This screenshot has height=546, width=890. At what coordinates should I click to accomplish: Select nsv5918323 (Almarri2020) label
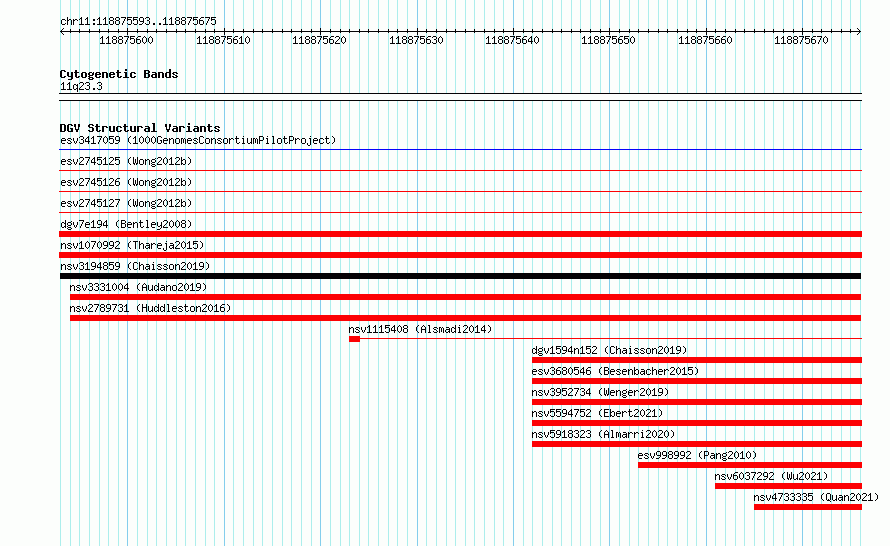(x=603, y=434)
